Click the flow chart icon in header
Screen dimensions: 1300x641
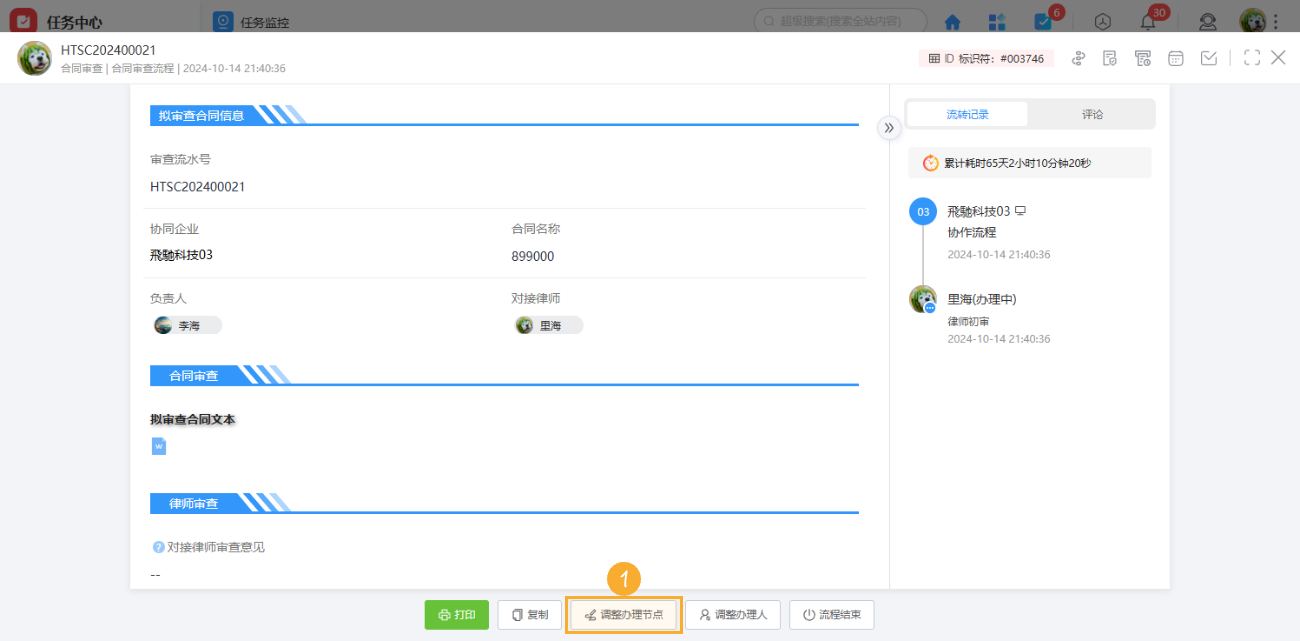click(1078, 58)
